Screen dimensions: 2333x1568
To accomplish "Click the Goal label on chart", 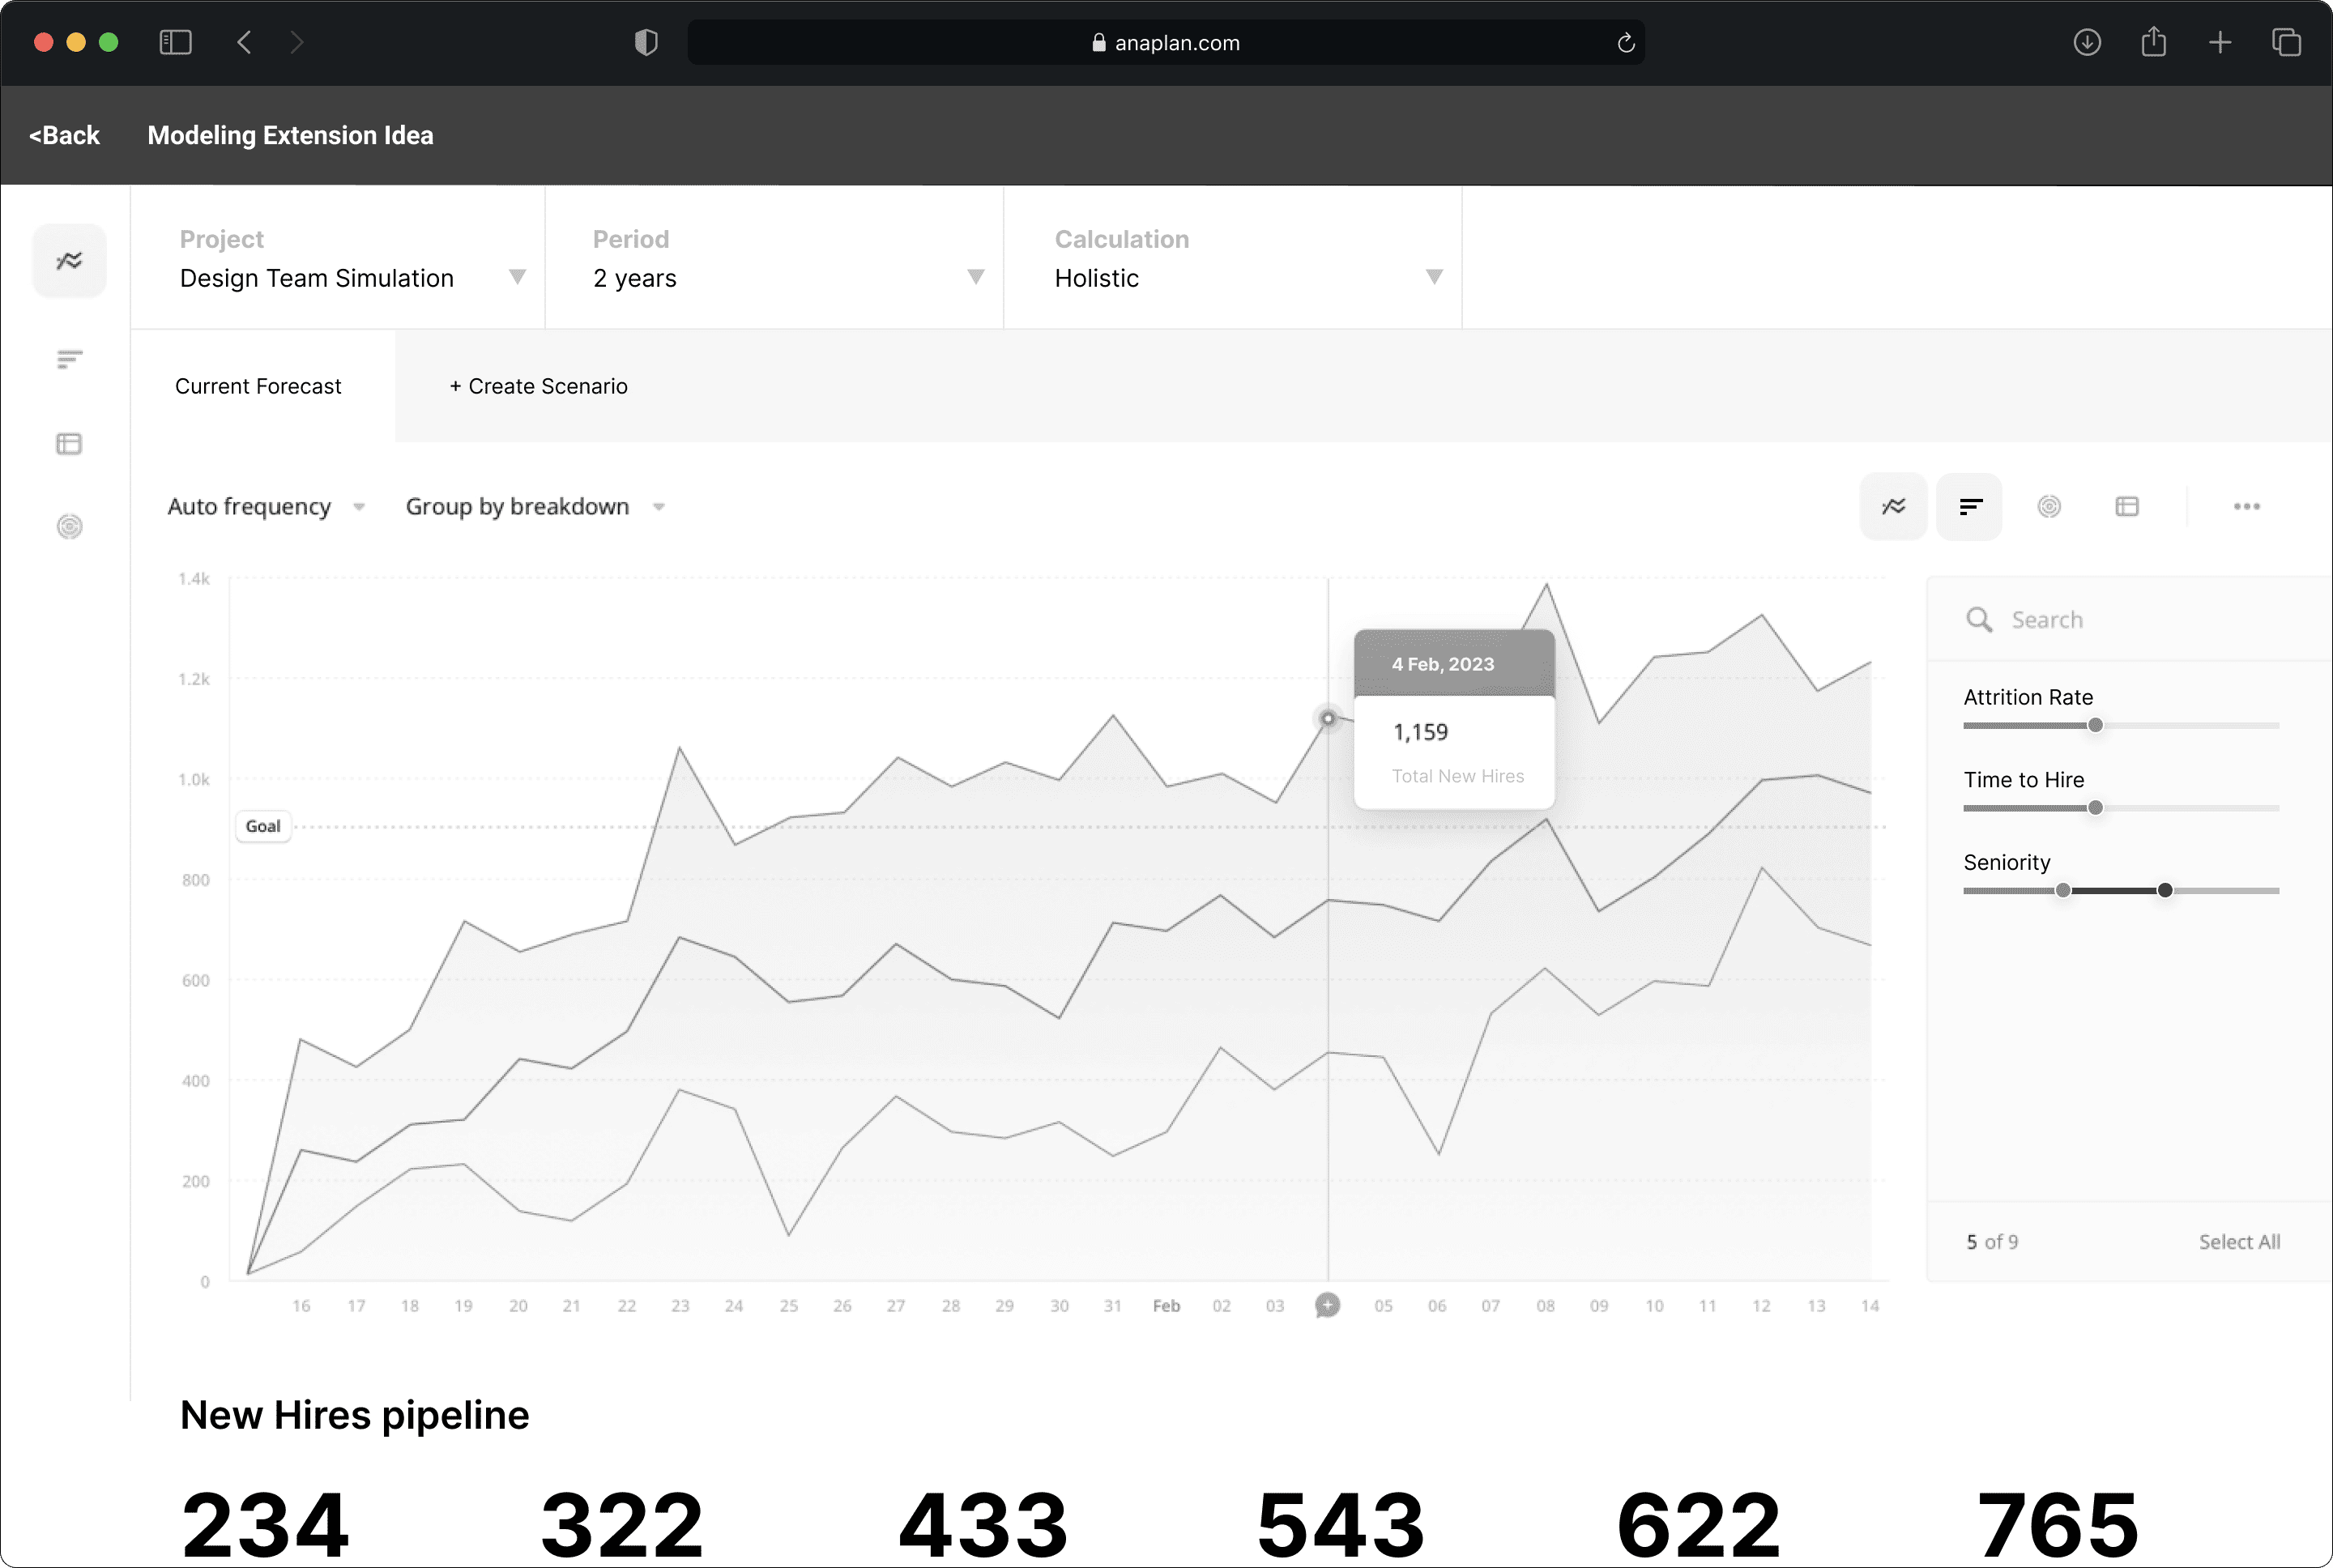I will (263, 826).
